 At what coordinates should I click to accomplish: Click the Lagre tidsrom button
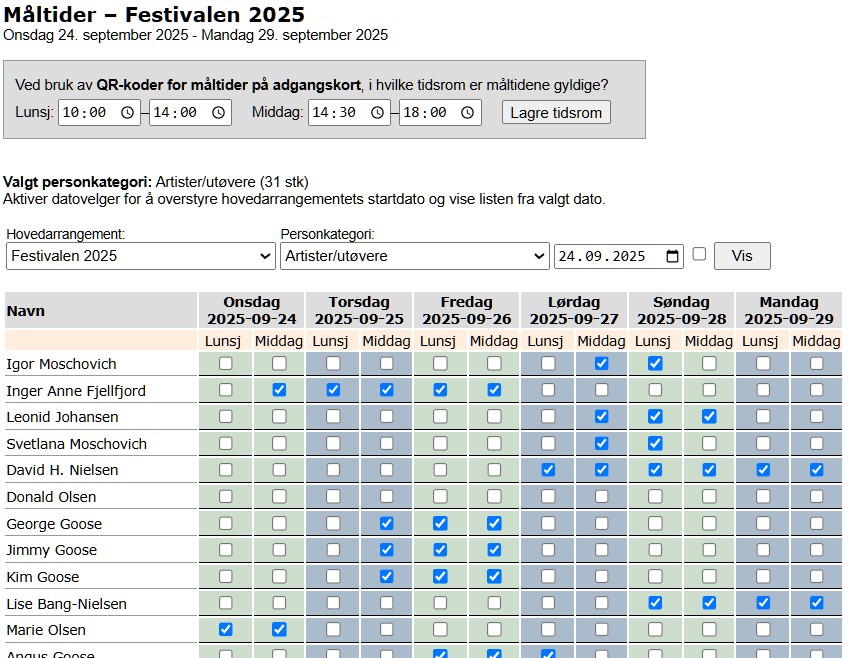556,113
